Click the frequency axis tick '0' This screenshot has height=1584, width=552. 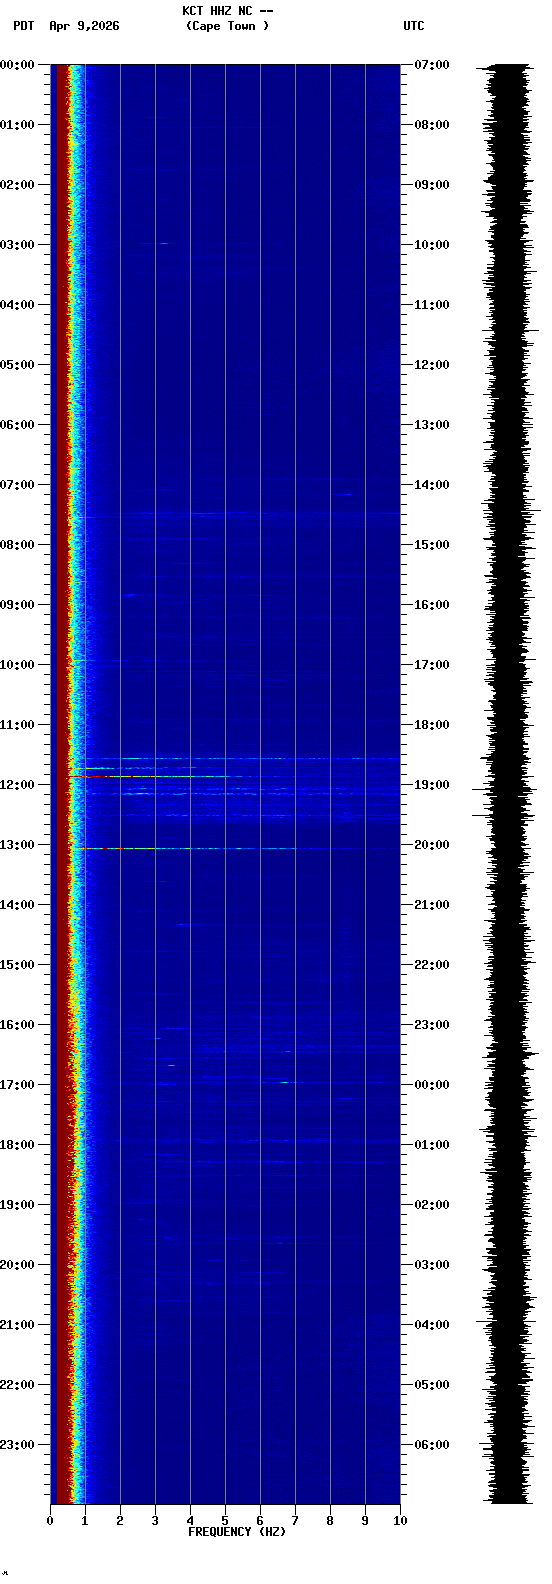tap(50, 1521)
